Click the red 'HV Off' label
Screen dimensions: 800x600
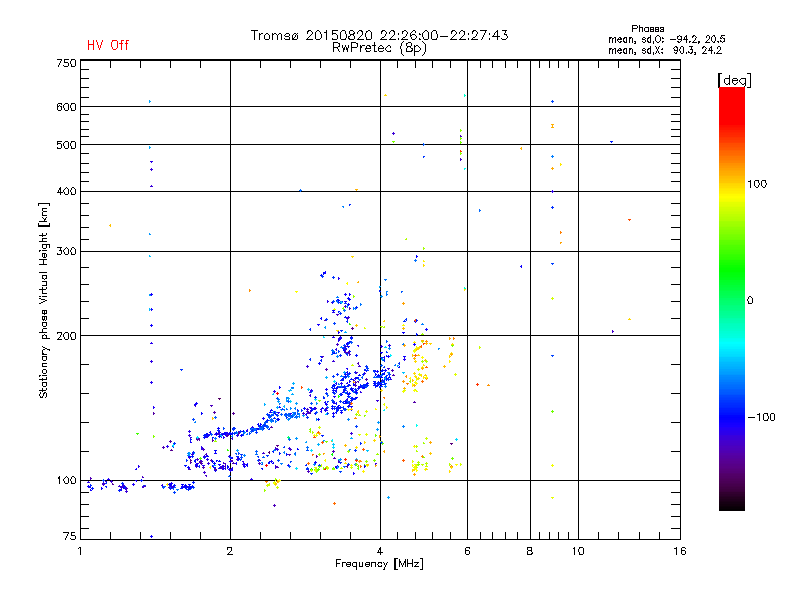(108, 45)
